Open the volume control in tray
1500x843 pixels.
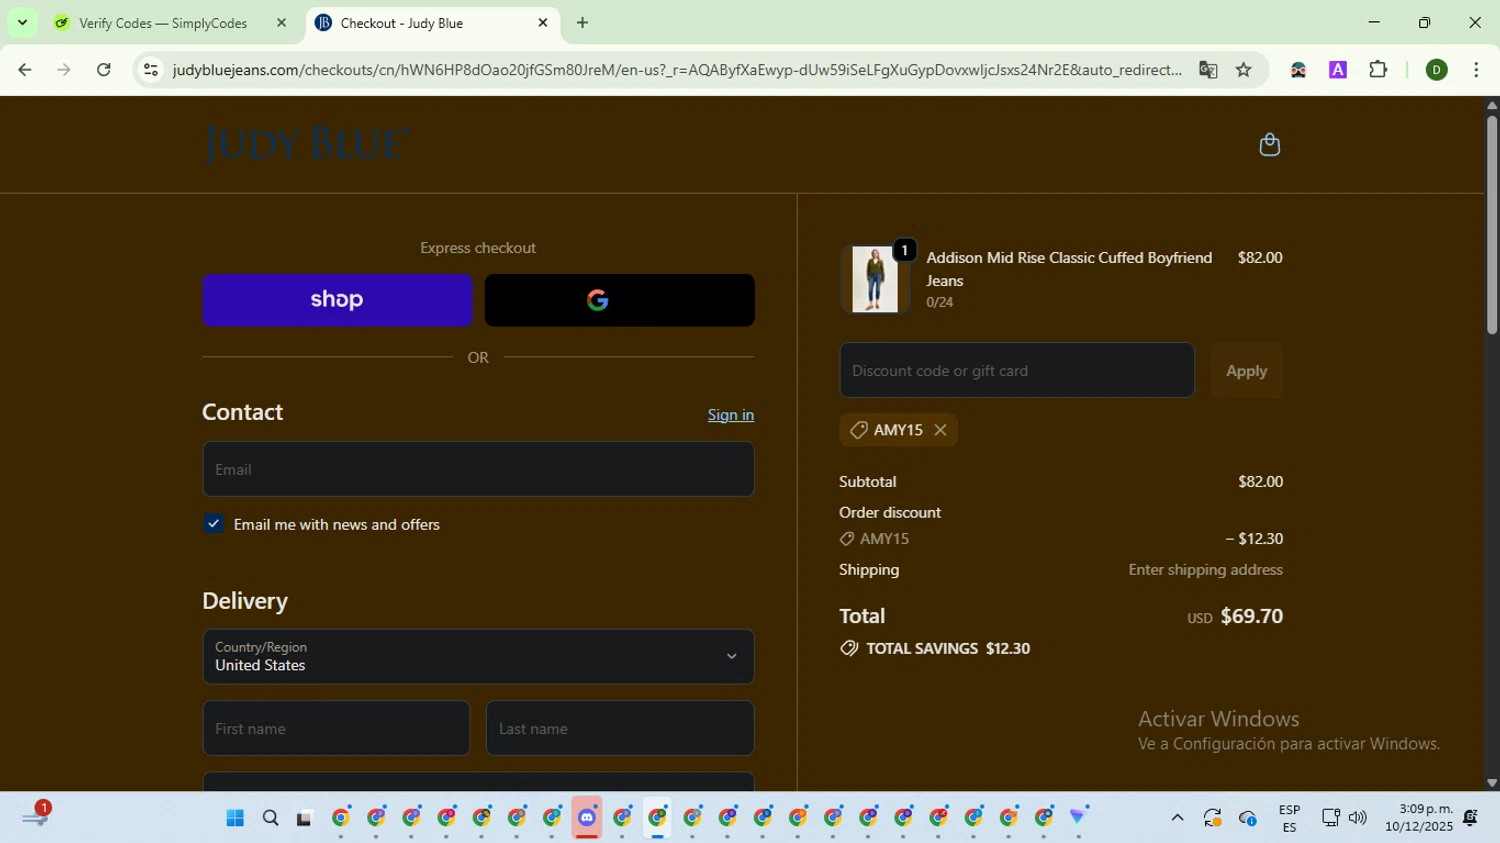click(1358, 818)
